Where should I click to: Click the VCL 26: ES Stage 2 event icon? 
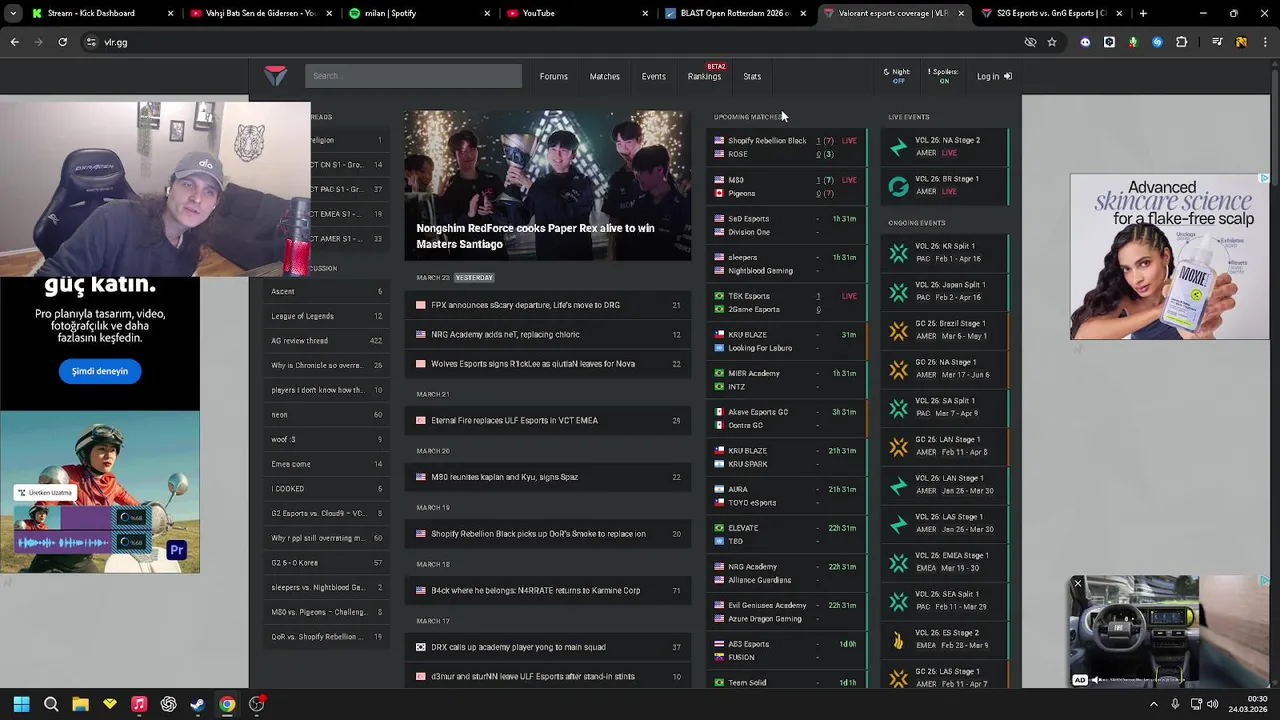point(898,639)
